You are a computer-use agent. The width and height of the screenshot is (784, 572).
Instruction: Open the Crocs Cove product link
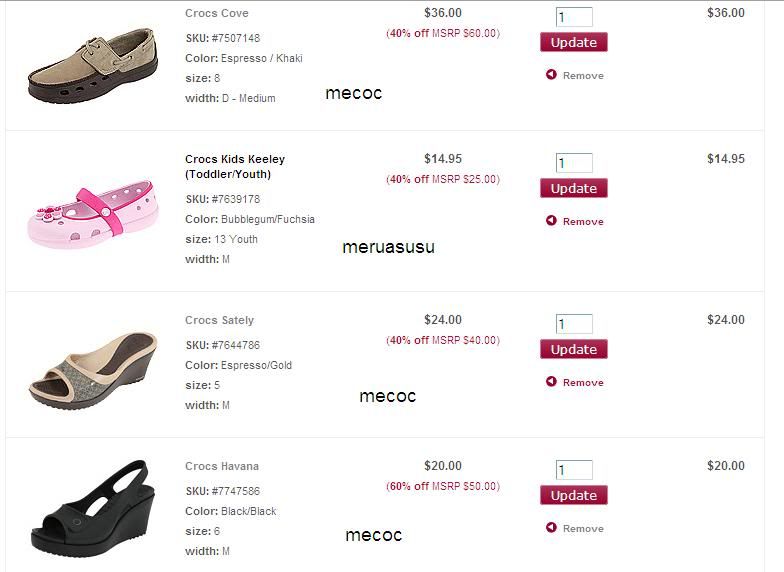[x=217, y=13]
